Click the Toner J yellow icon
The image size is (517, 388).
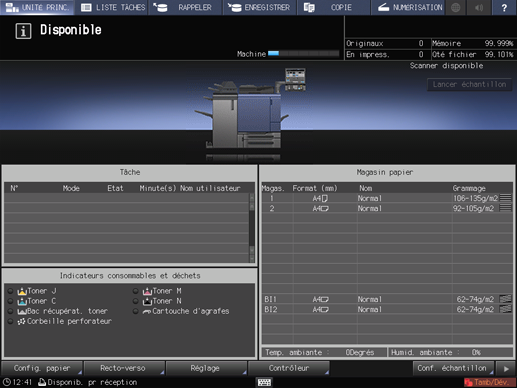click(22, 291)
